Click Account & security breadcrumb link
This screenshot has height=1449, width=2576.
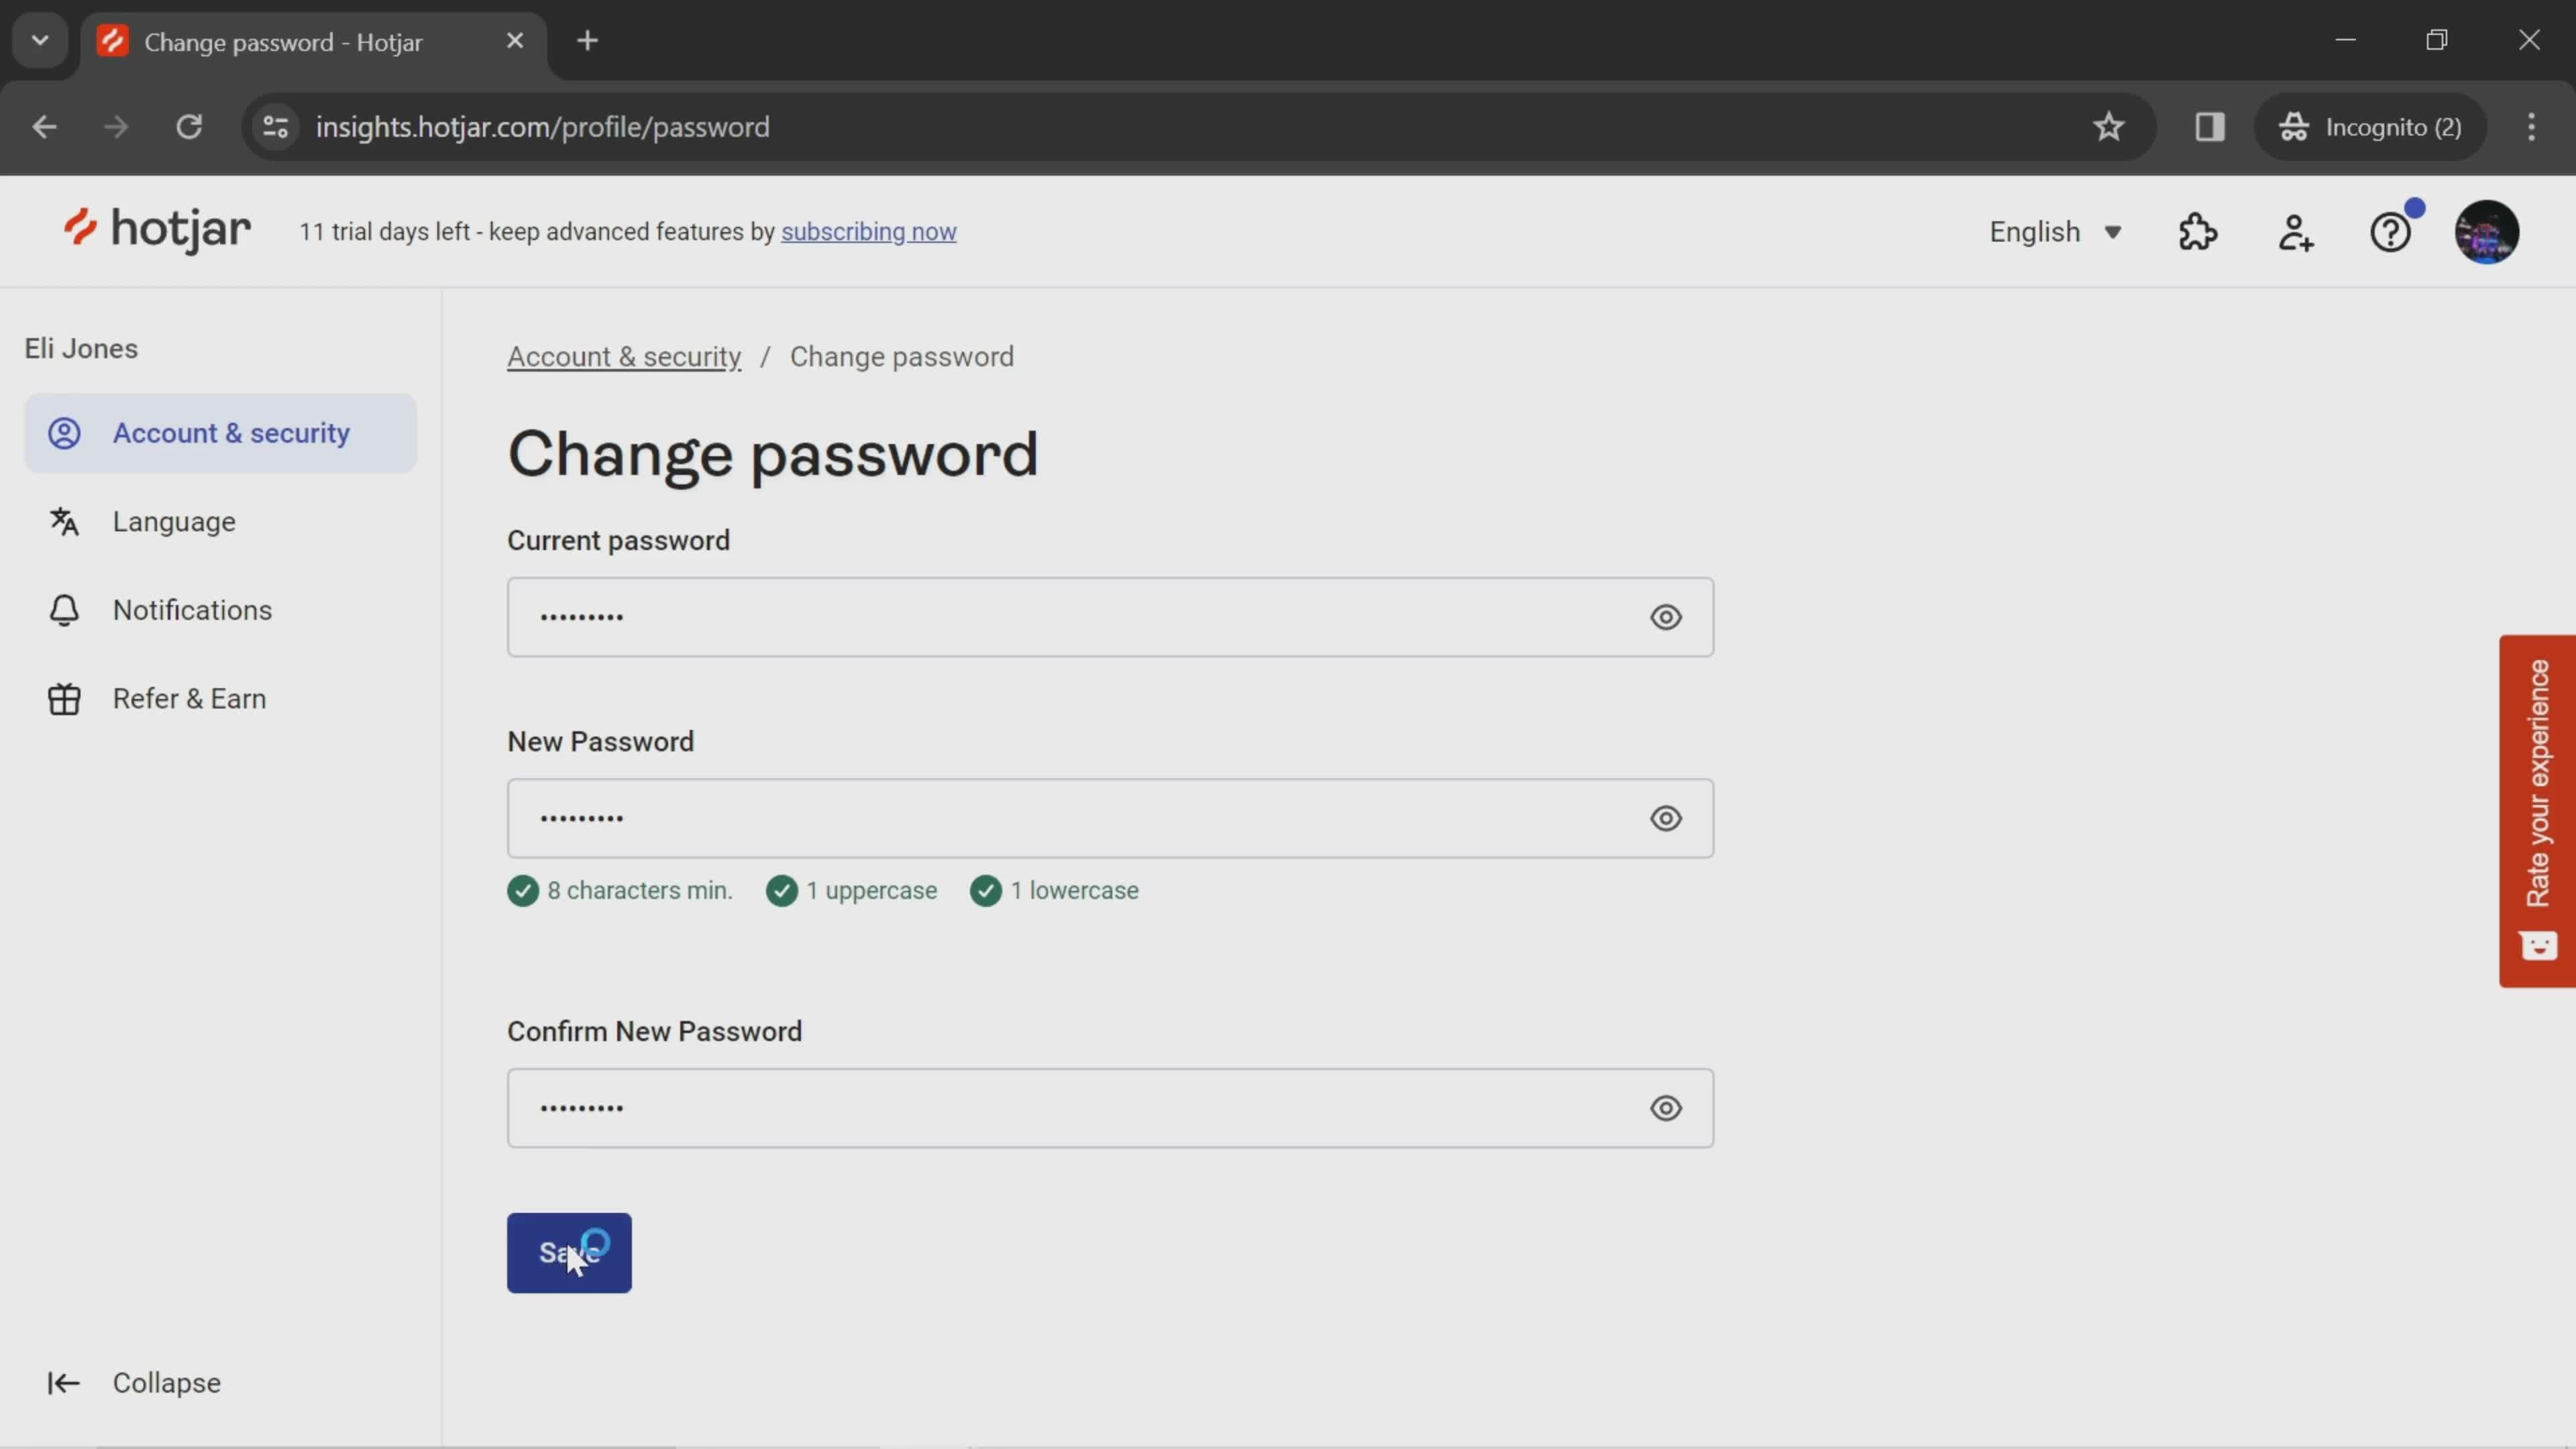[623, 356]
